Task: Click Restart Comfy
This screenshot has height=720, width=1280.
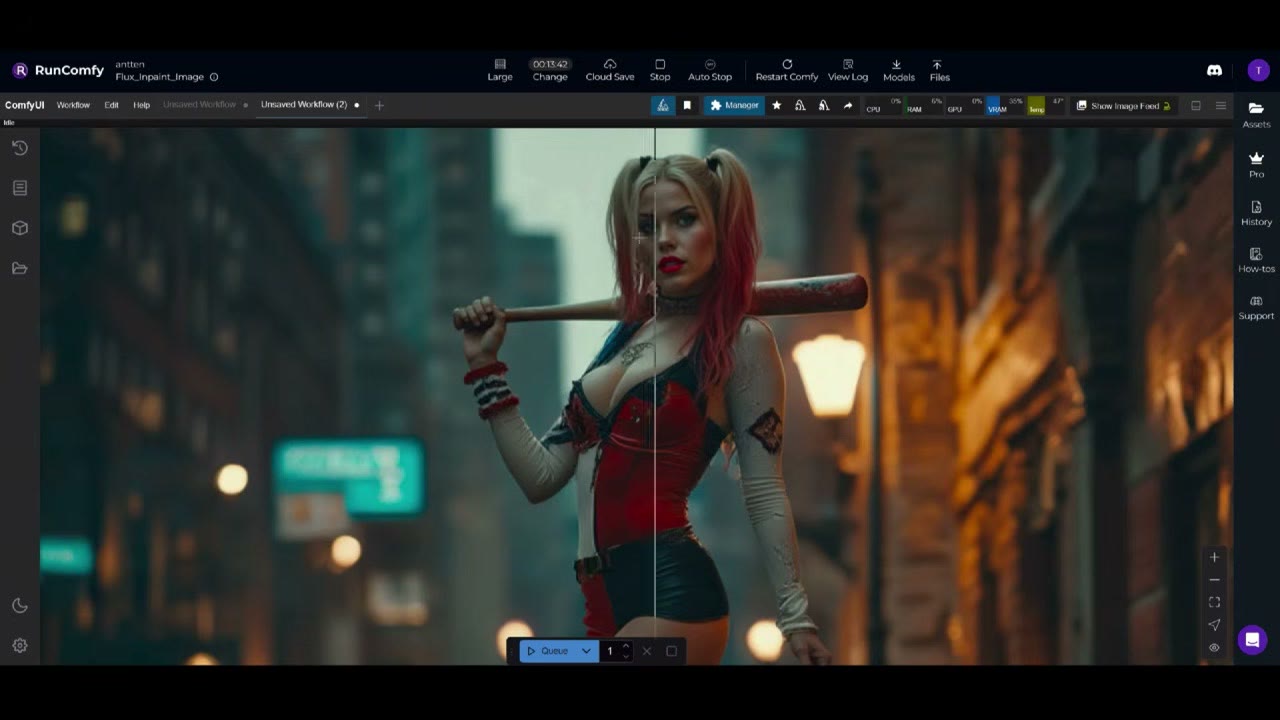Action: (x=787, y=70)
